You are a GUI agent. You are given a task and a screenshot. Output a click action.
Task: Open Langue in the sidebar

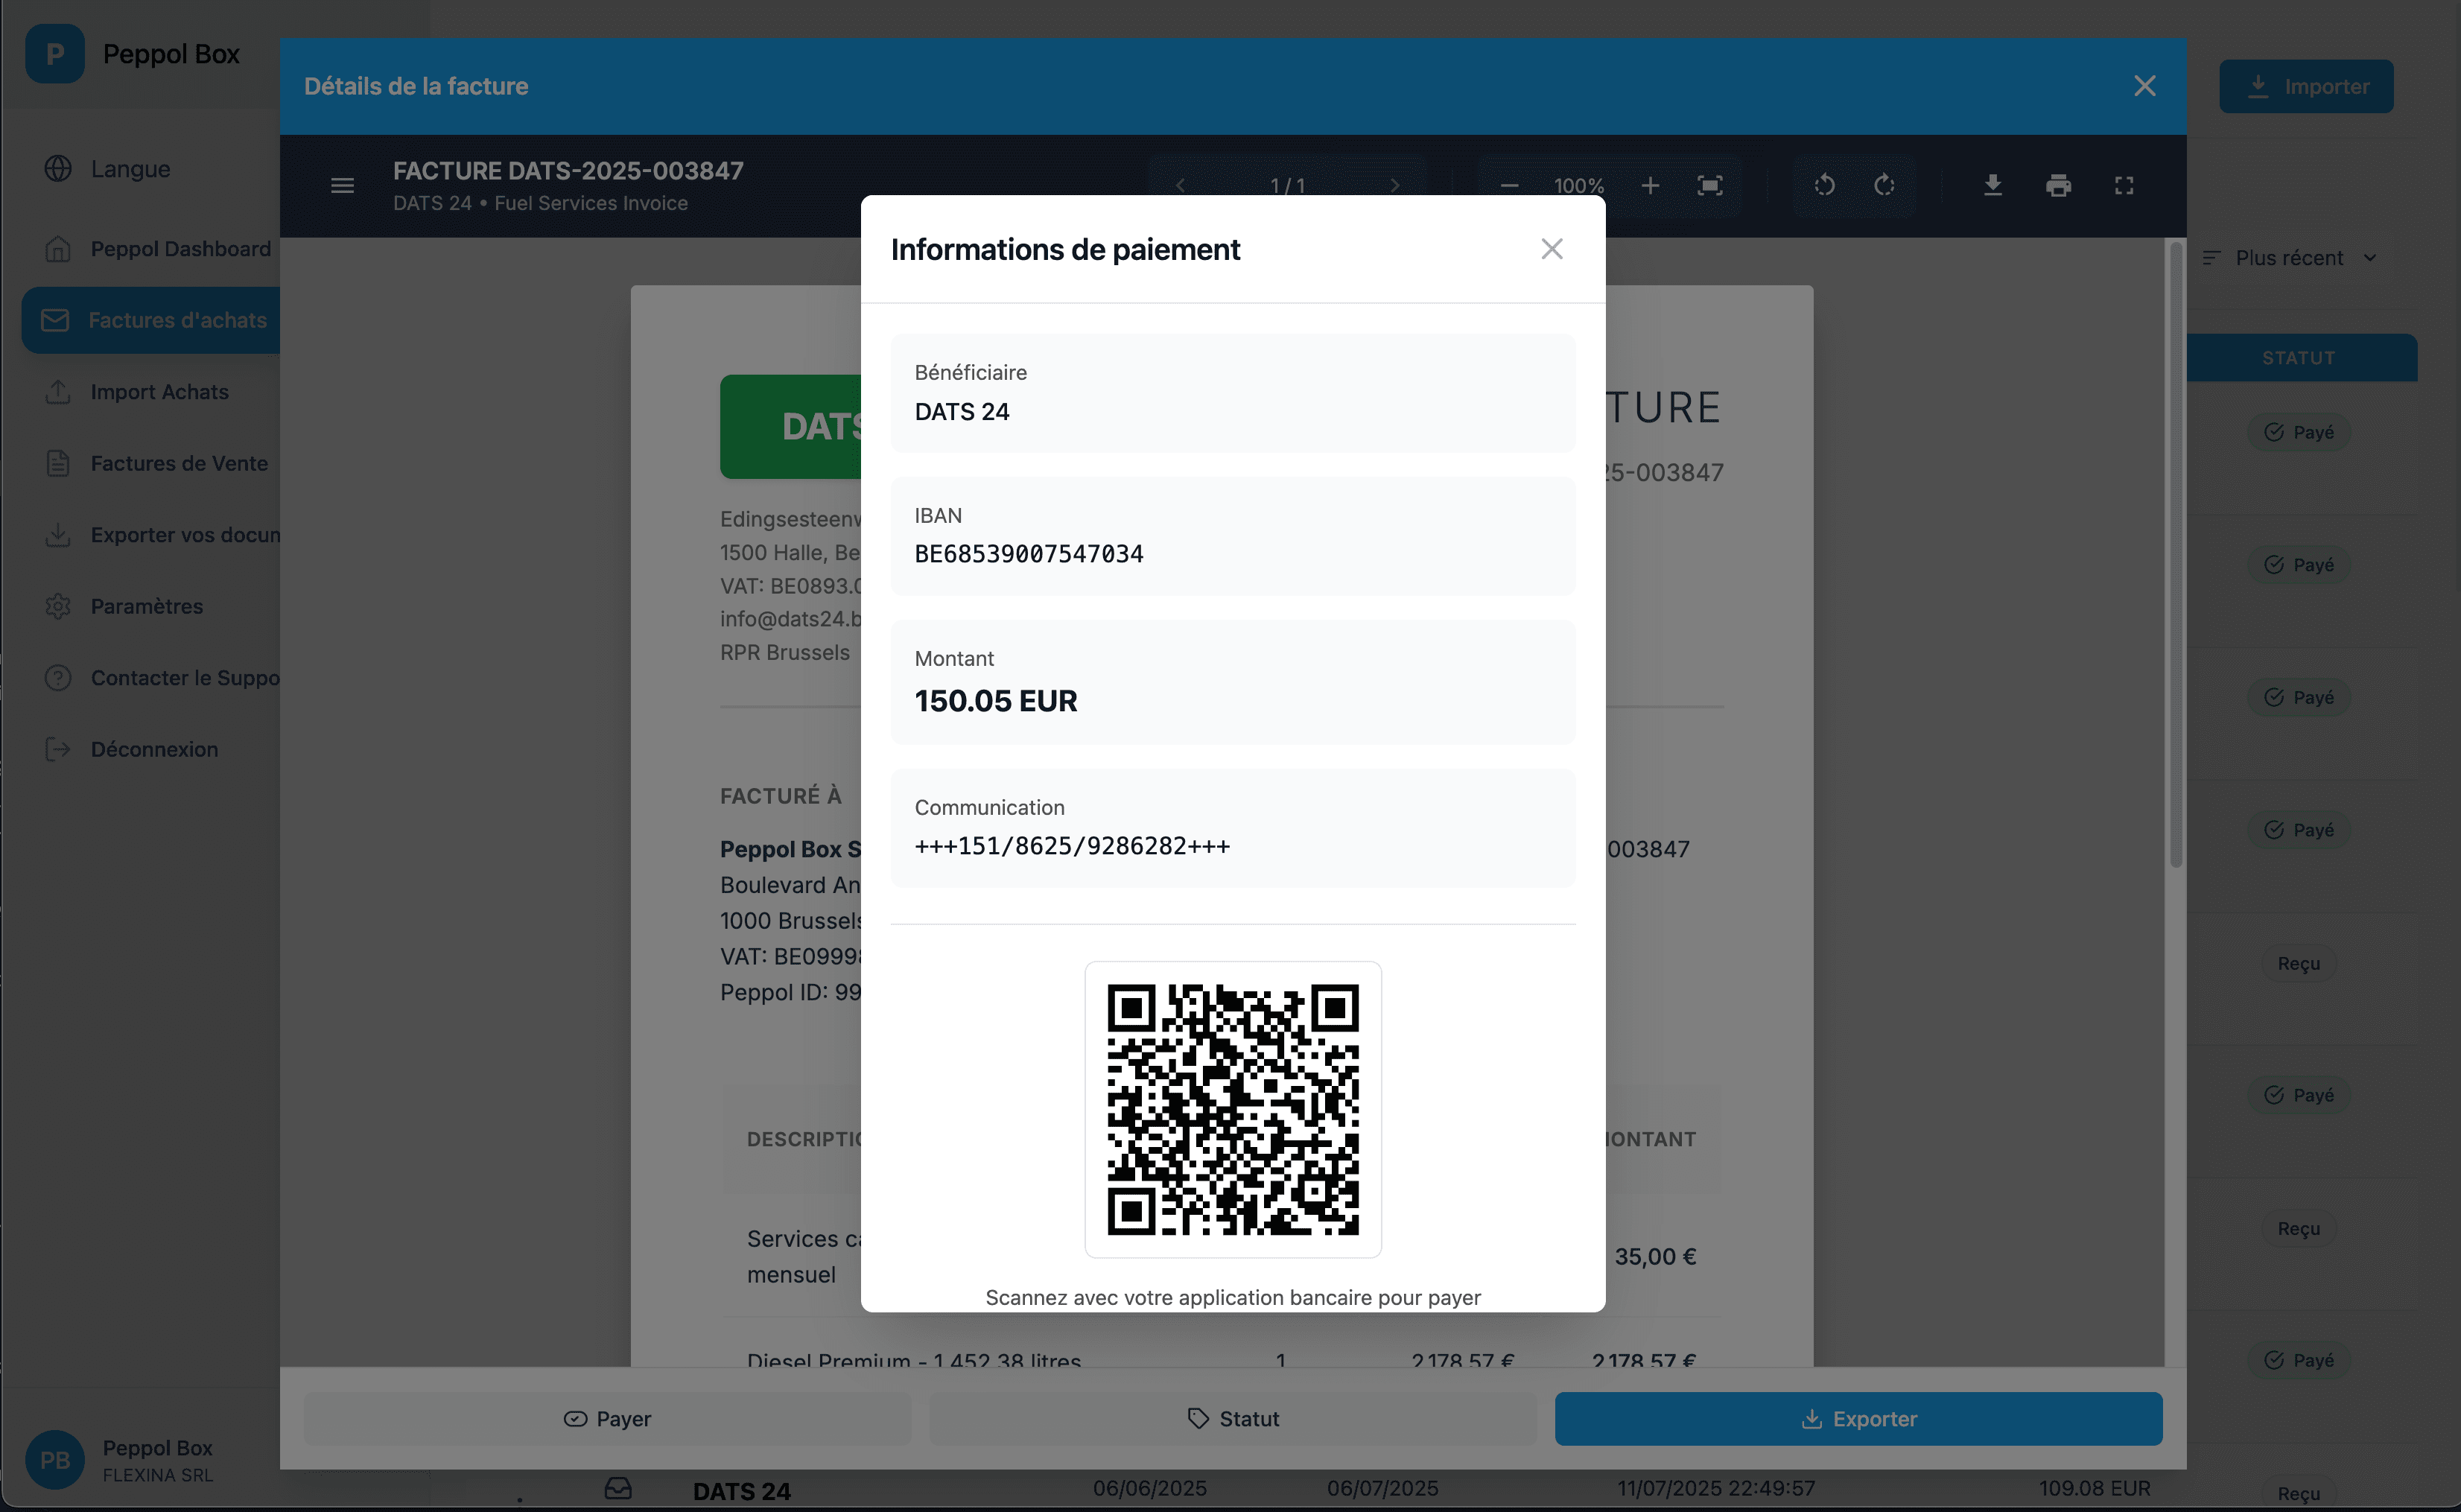tap(130, 168)
